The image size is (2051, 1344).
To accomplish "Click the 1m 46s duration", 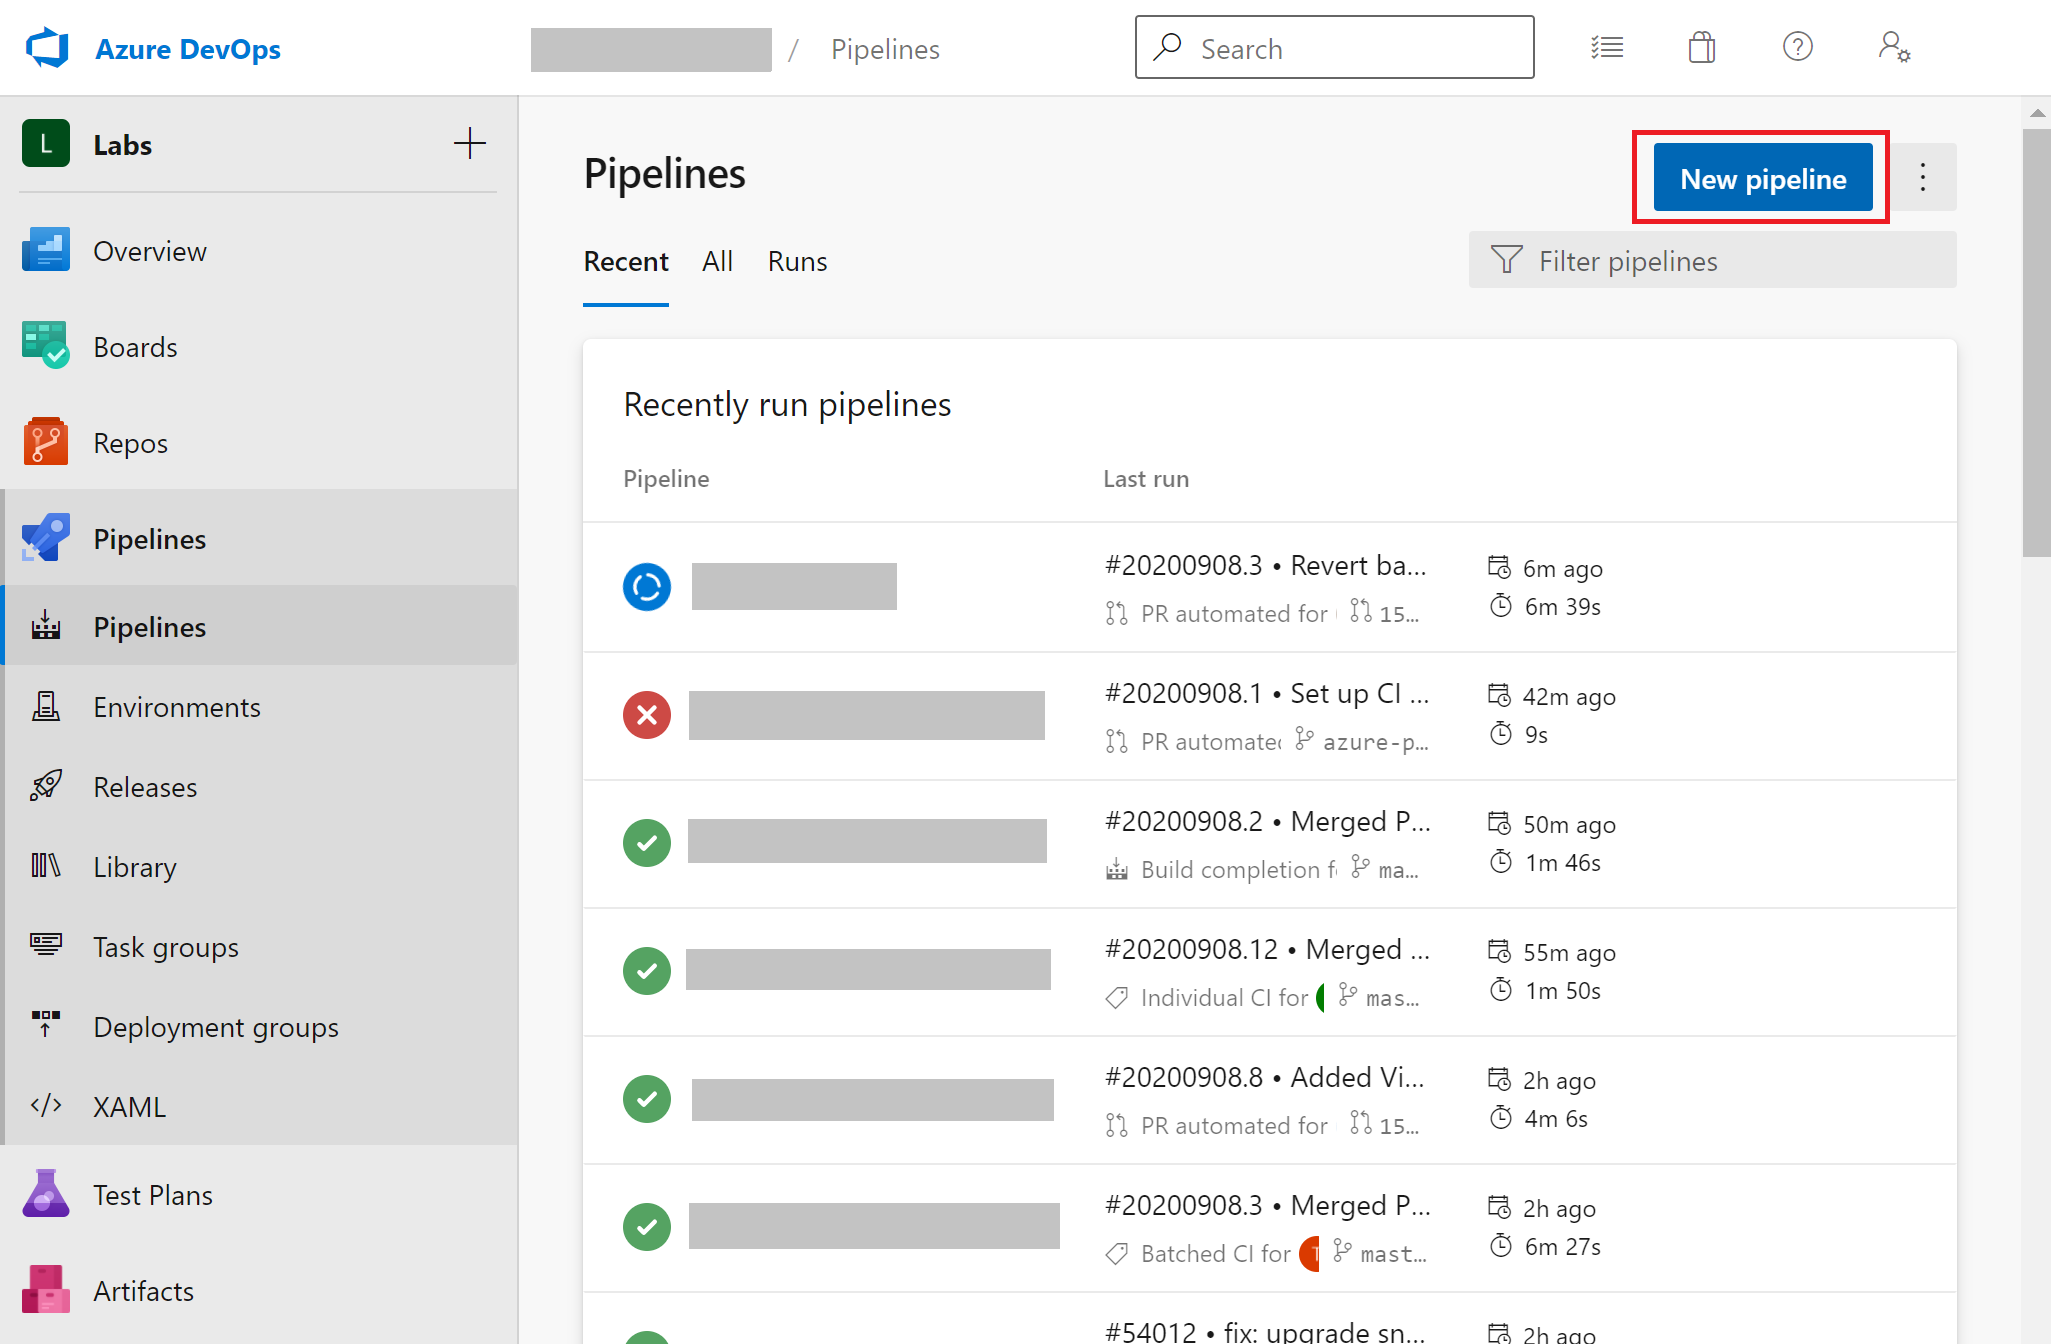I will (1563, 863).
